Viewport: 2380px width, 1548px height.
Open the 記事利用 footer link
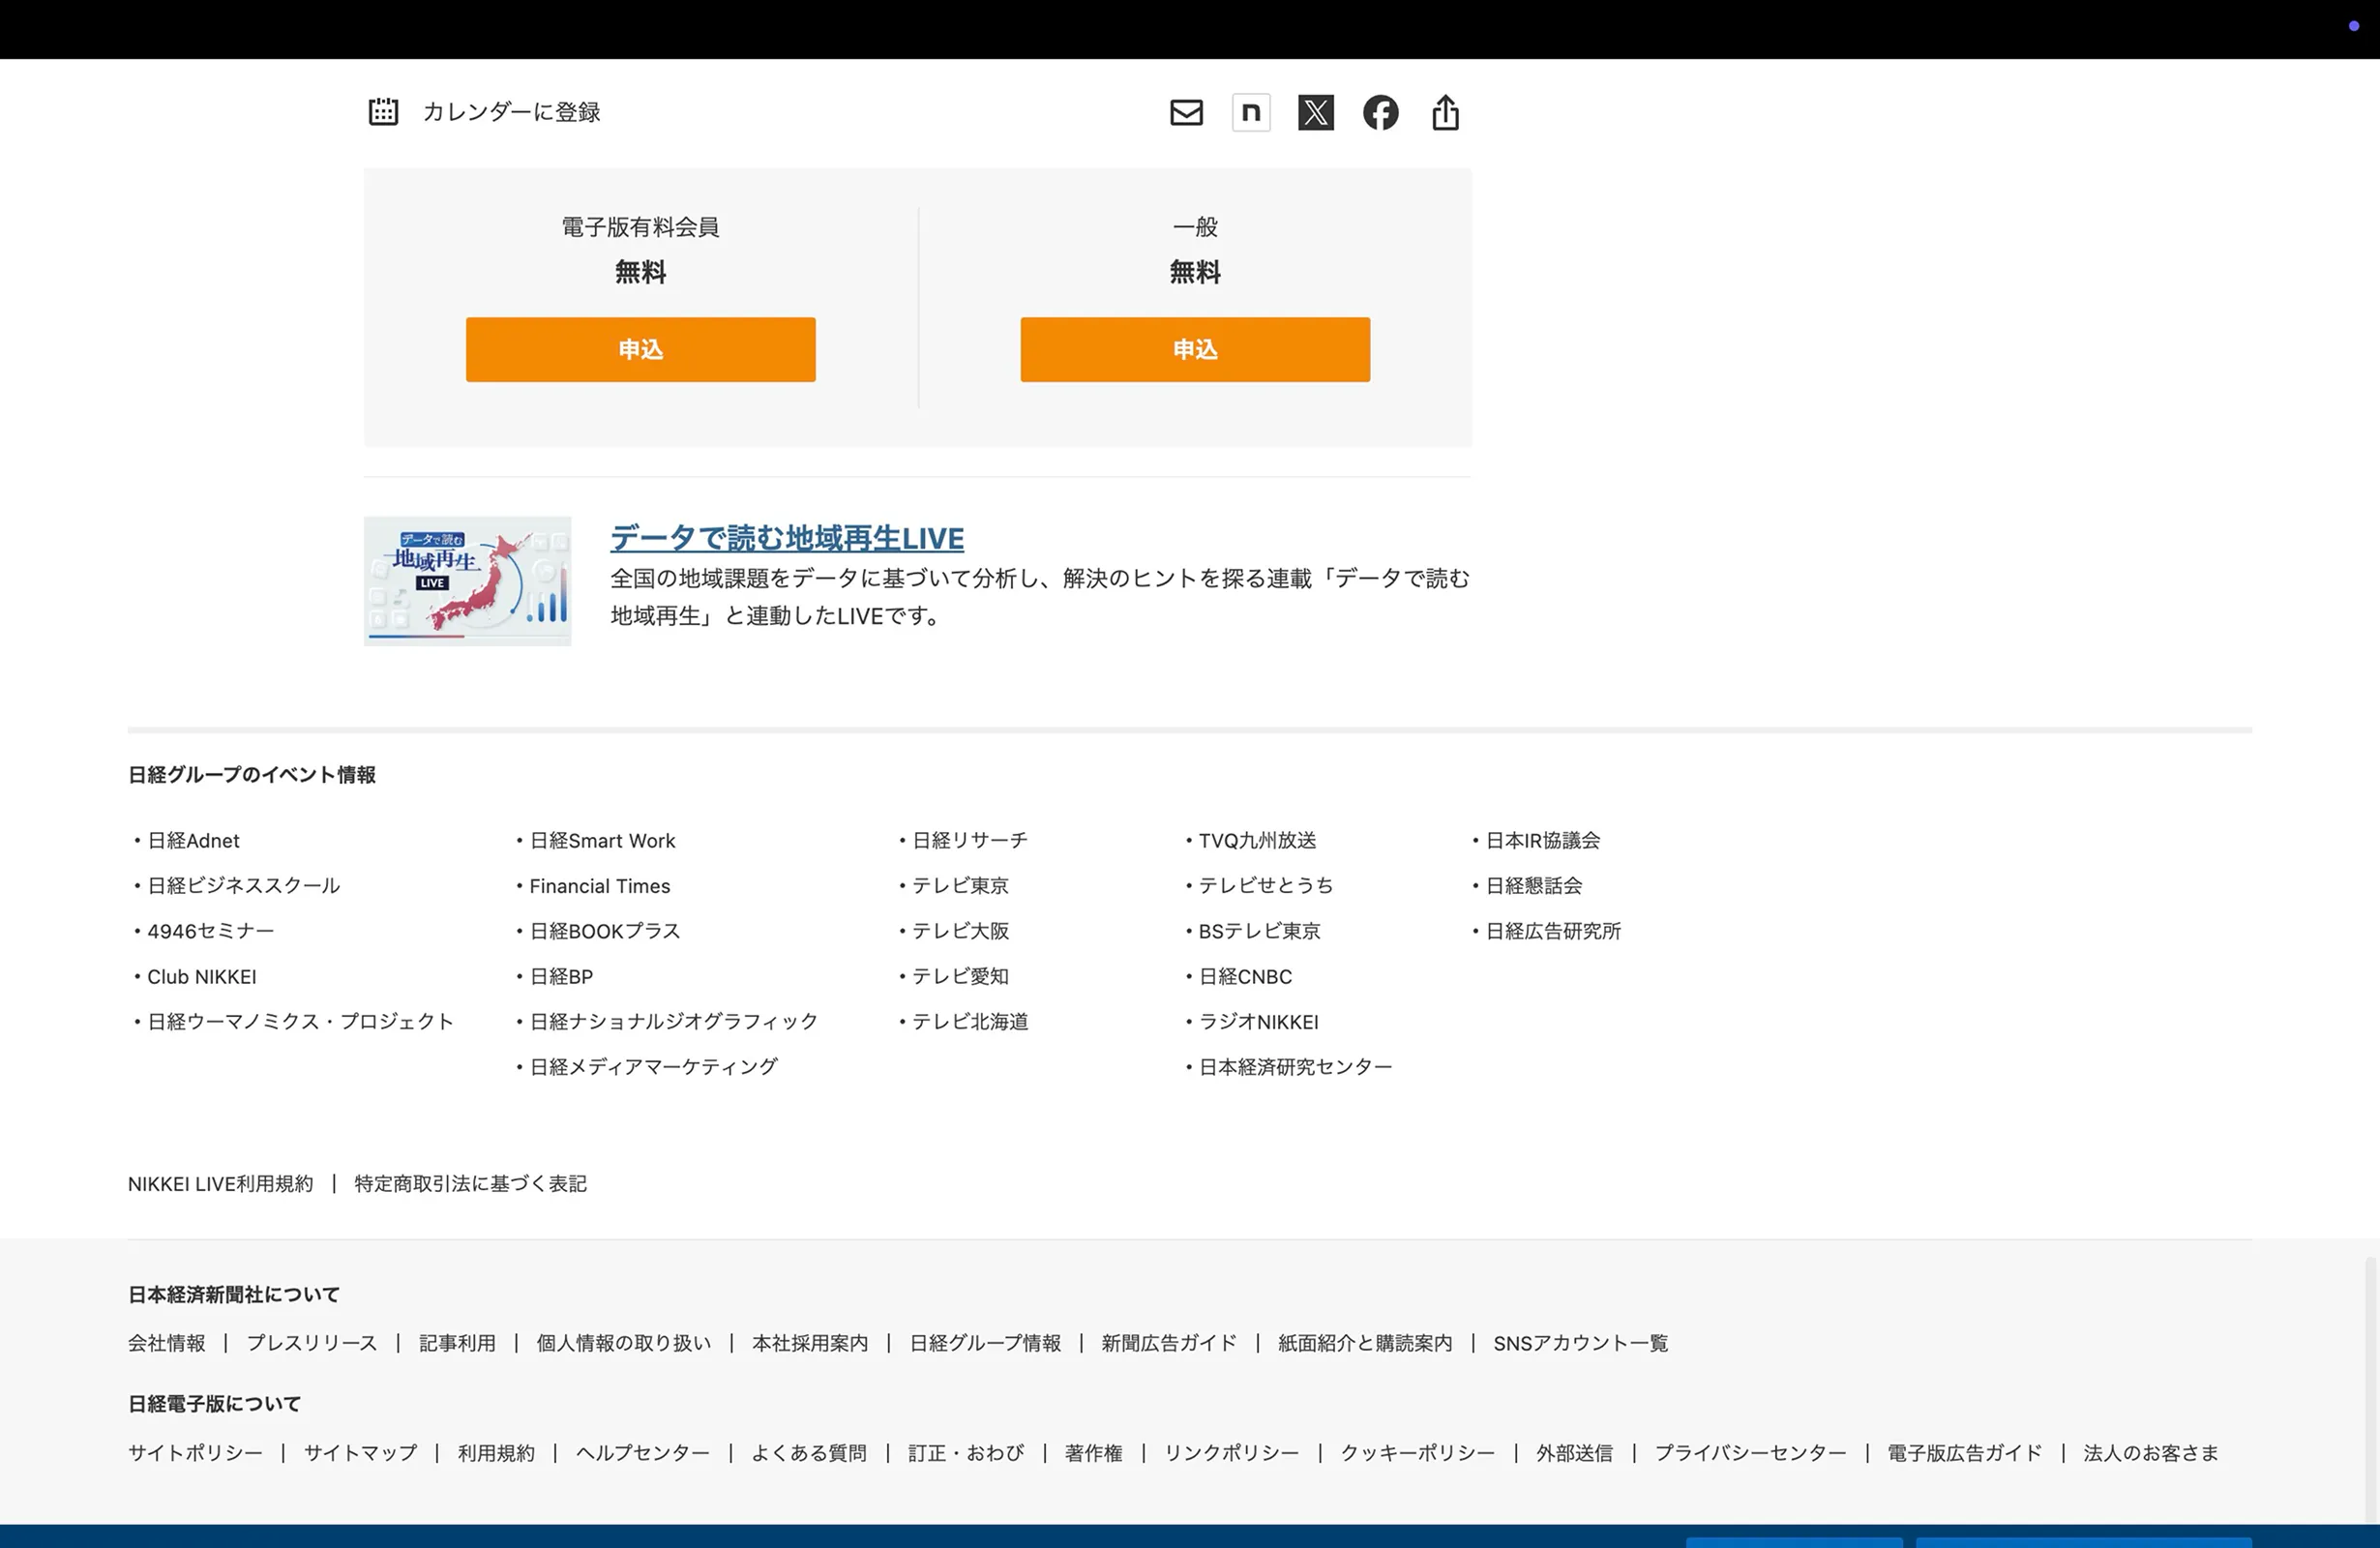[x=457, y=1344]
